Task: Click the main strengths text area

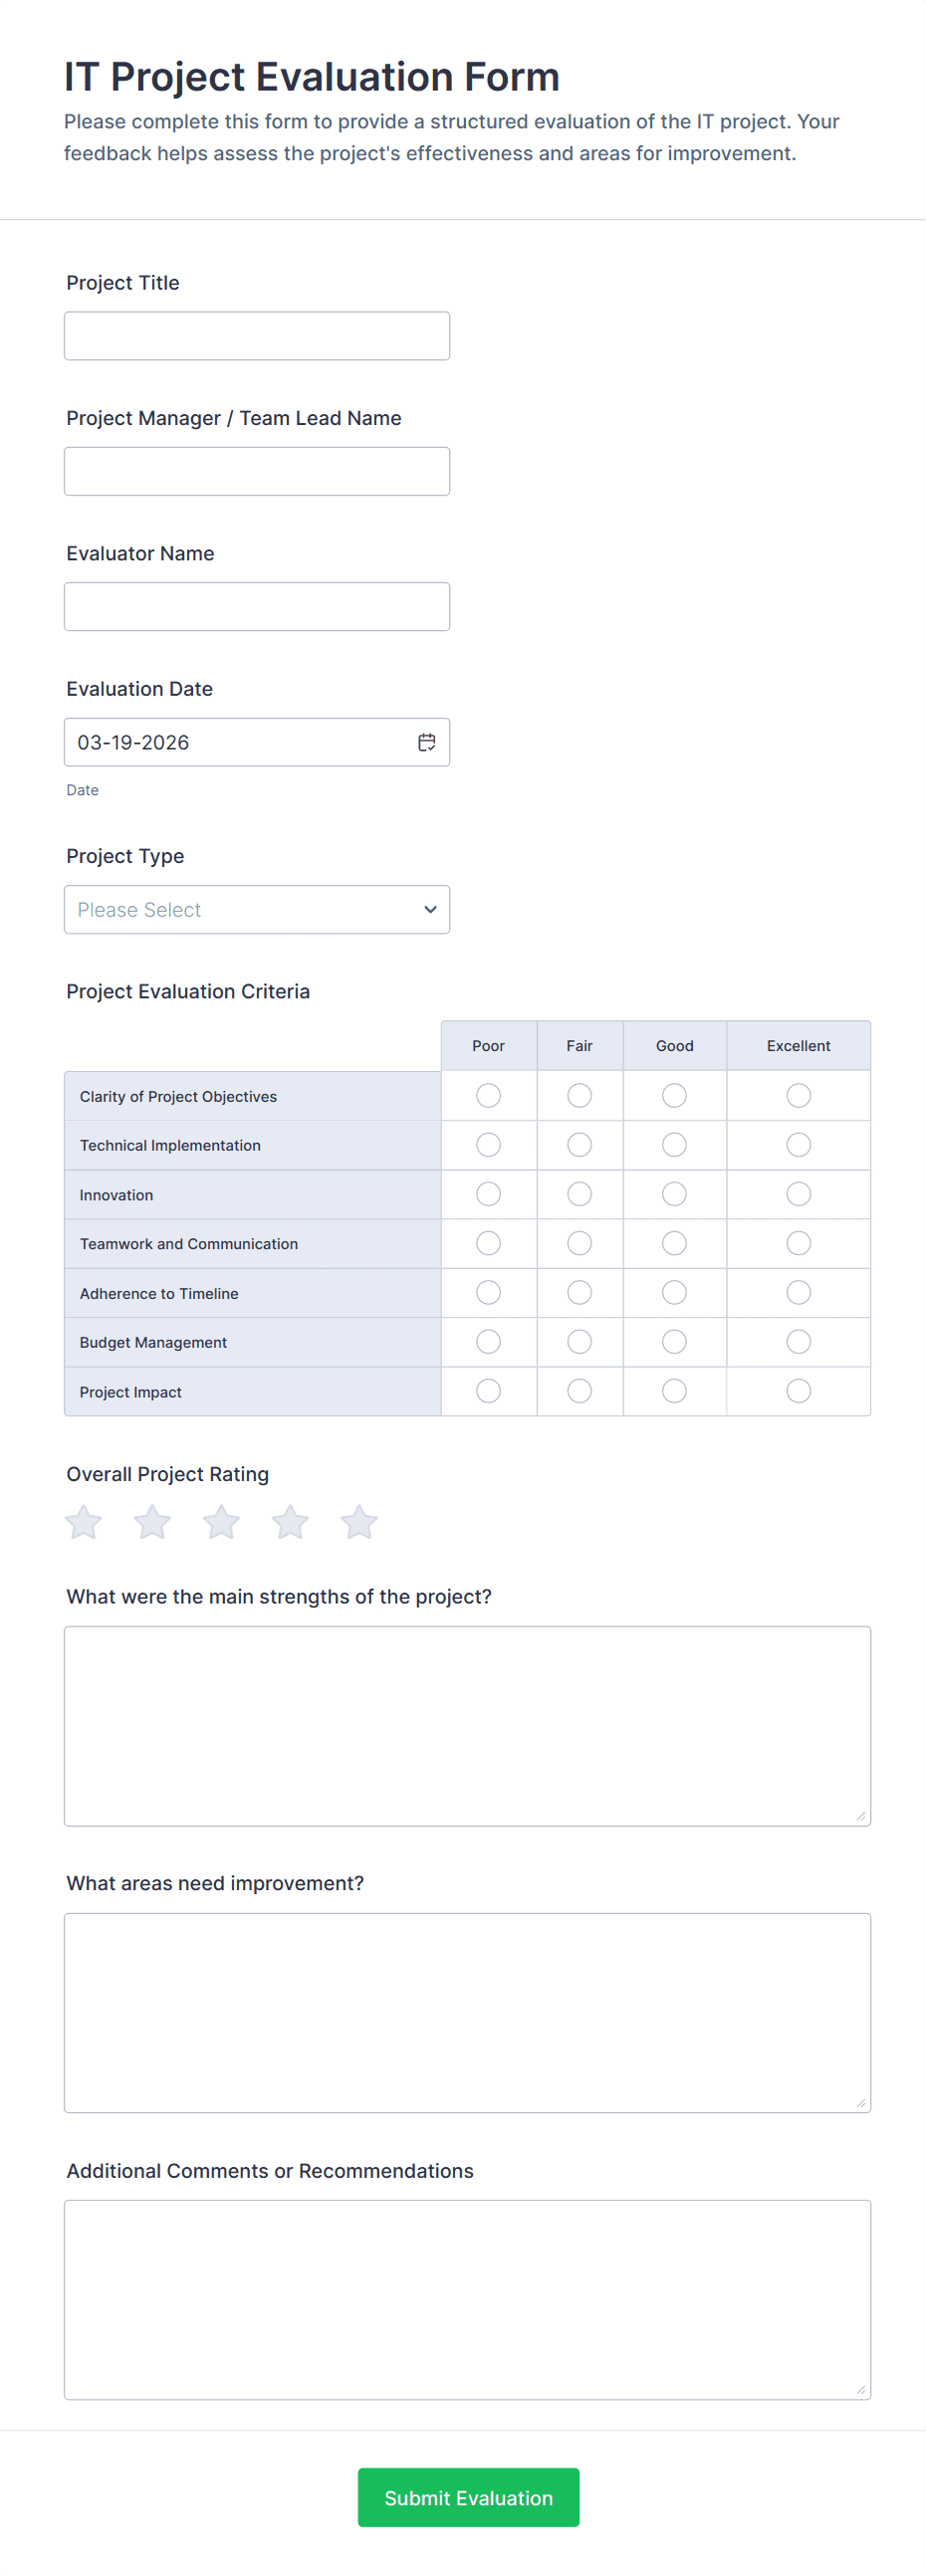Action: pyautogui.click(x=467, y=1725)
